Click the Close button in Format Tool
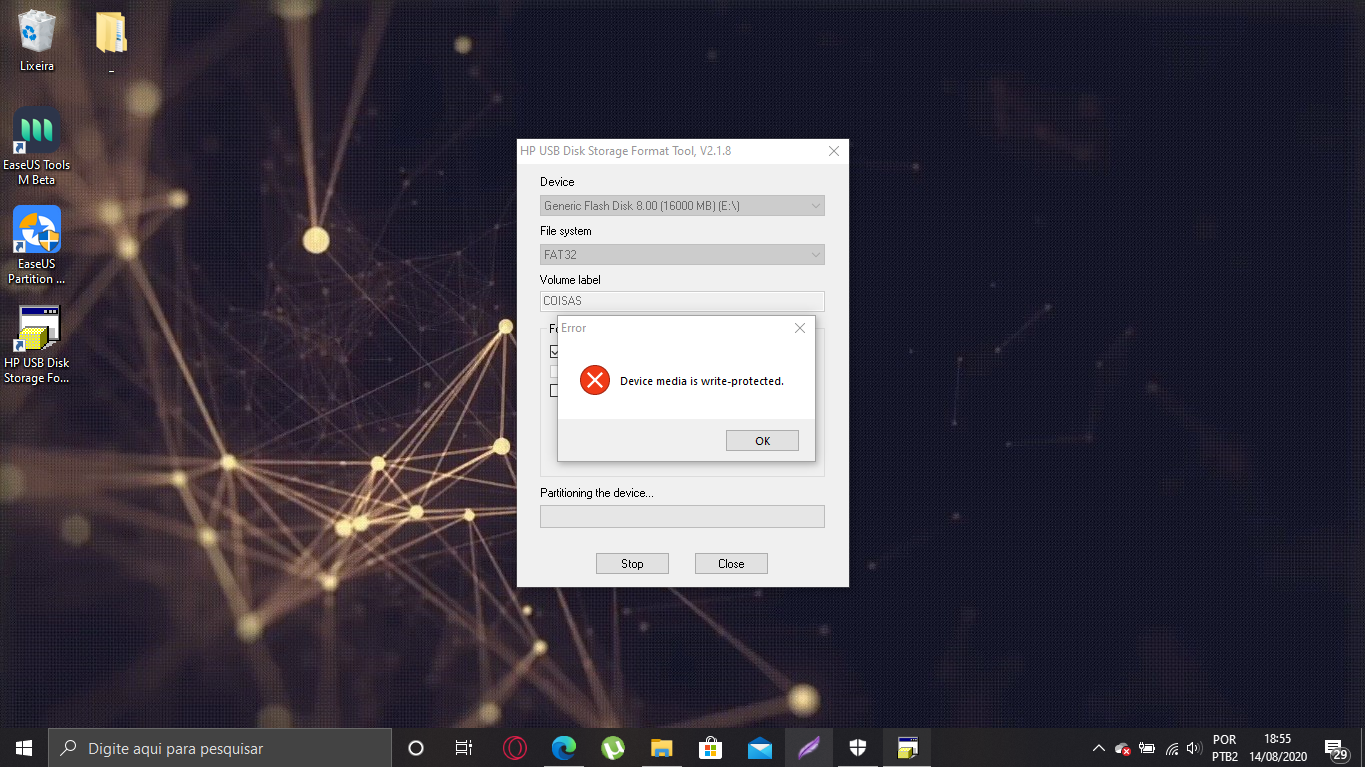1365x767 pixels. coord(731,564)
